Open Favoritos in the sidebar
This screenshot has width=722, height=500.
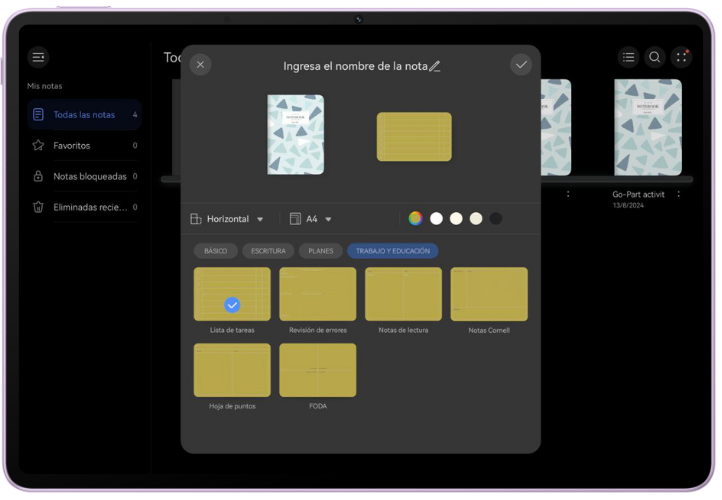tap(72, 146)
